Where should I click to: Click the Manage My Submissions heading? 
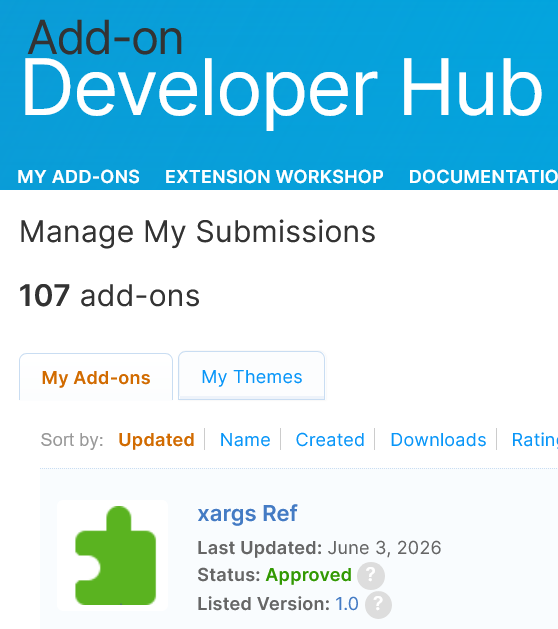coord(197,232)
